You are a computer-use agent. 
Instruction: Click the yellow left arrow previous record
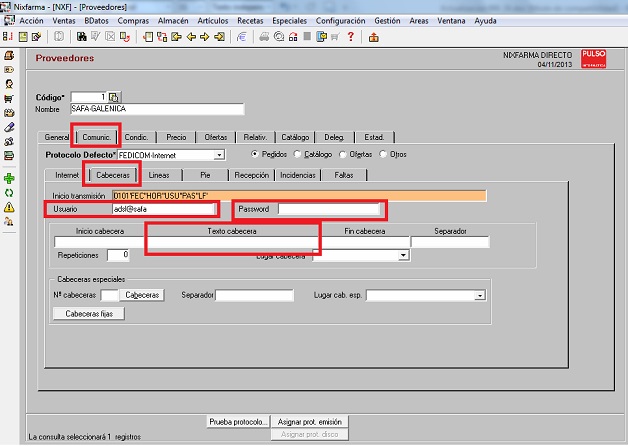[x=191, y=37]
